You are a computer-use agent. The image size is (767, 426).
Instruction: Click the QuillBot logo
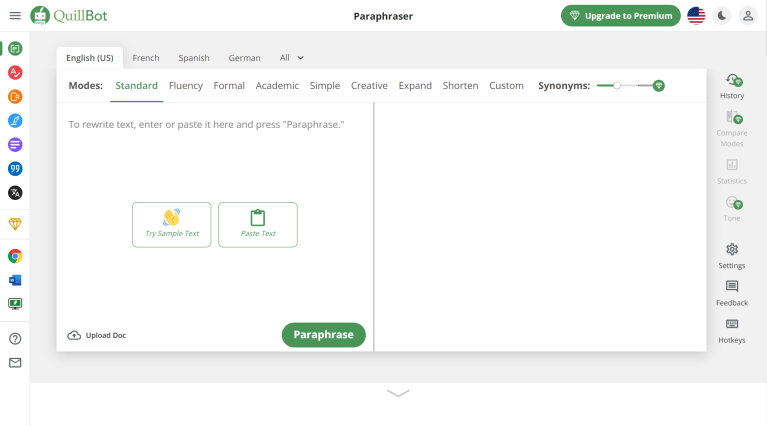pyautogui.click(x=68, y=16)
